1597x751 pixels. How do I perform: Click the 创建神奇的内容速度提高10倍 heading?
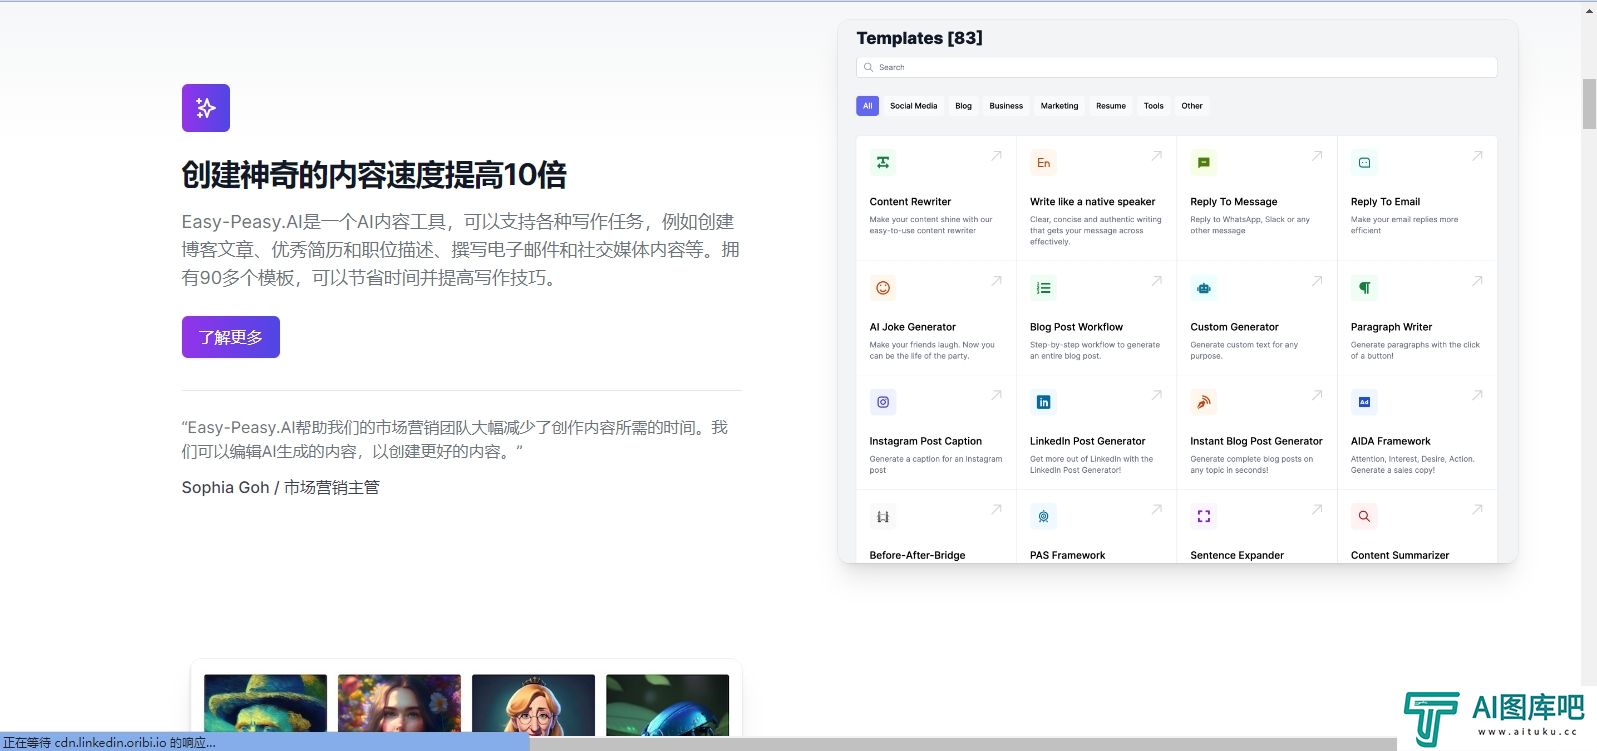point(374,175)
